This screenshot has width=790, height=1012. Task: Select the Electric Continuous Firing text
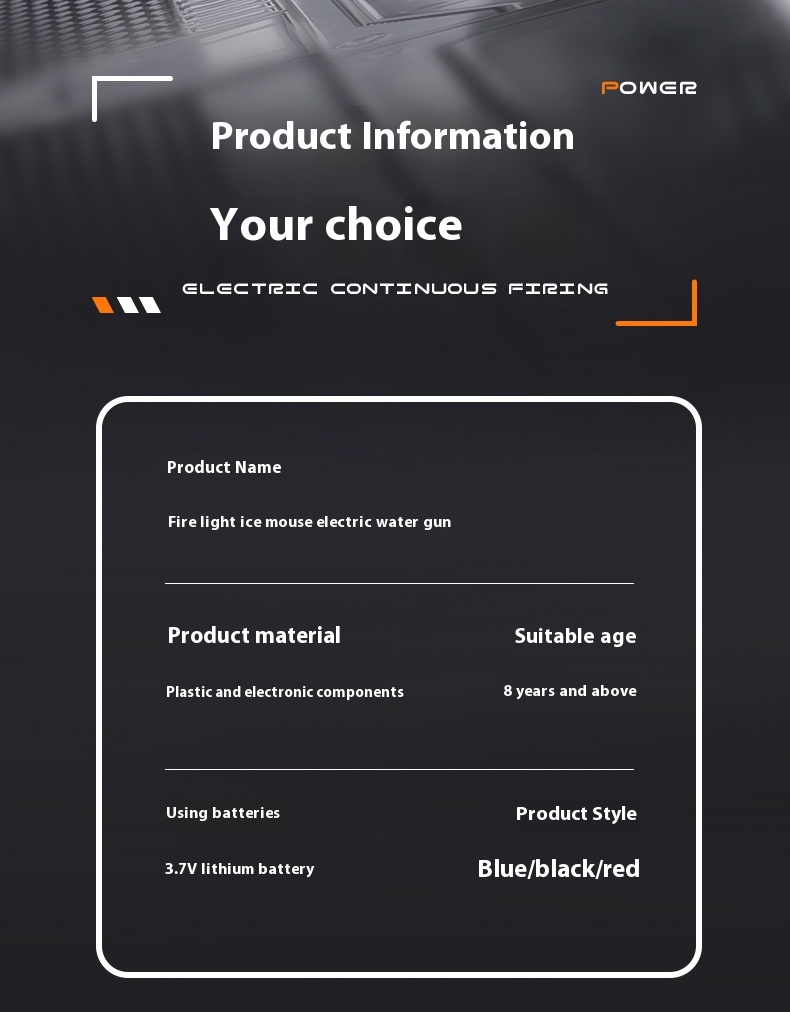395,288
